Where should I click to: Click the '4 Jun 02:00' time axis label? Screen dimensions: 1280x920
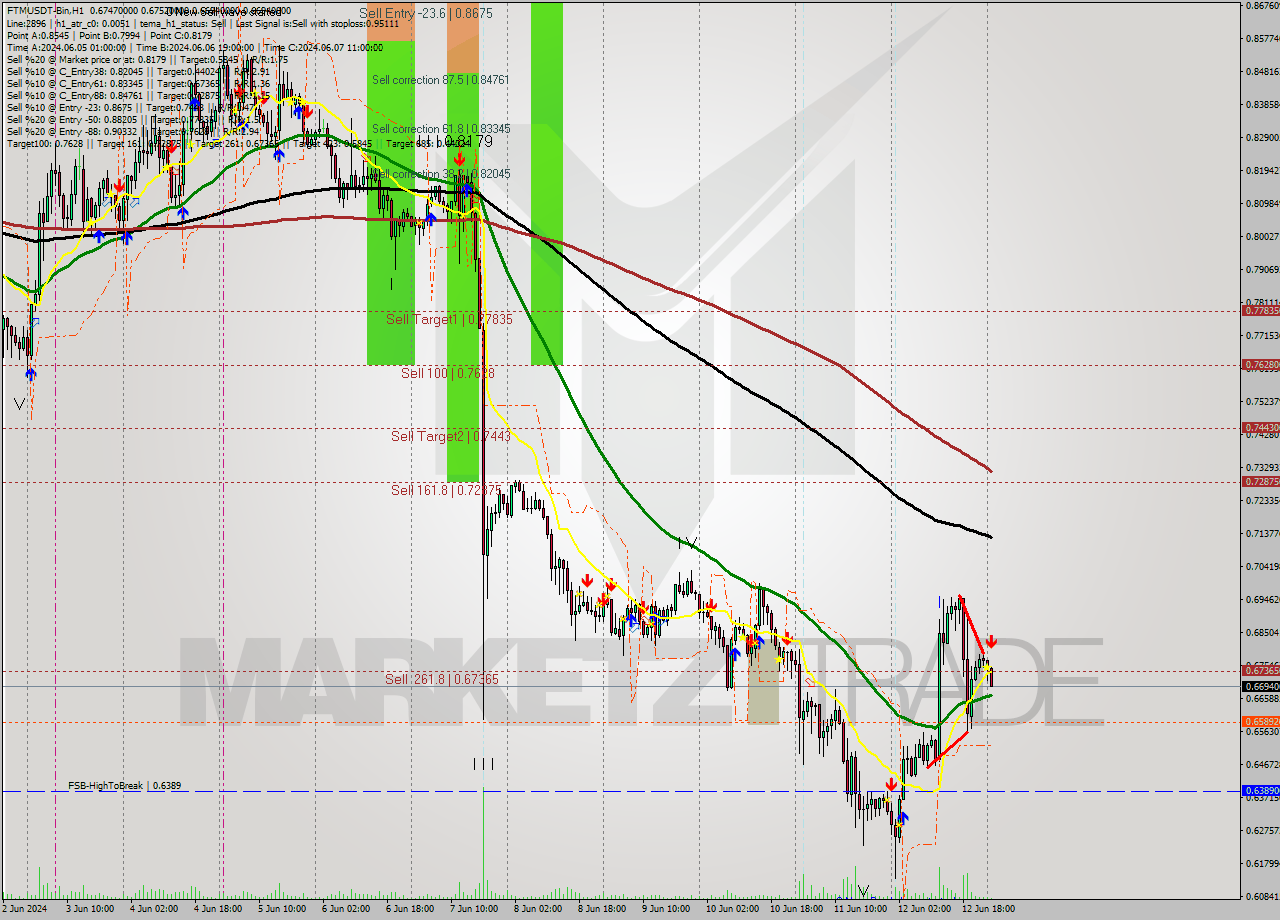coord(153,909)
